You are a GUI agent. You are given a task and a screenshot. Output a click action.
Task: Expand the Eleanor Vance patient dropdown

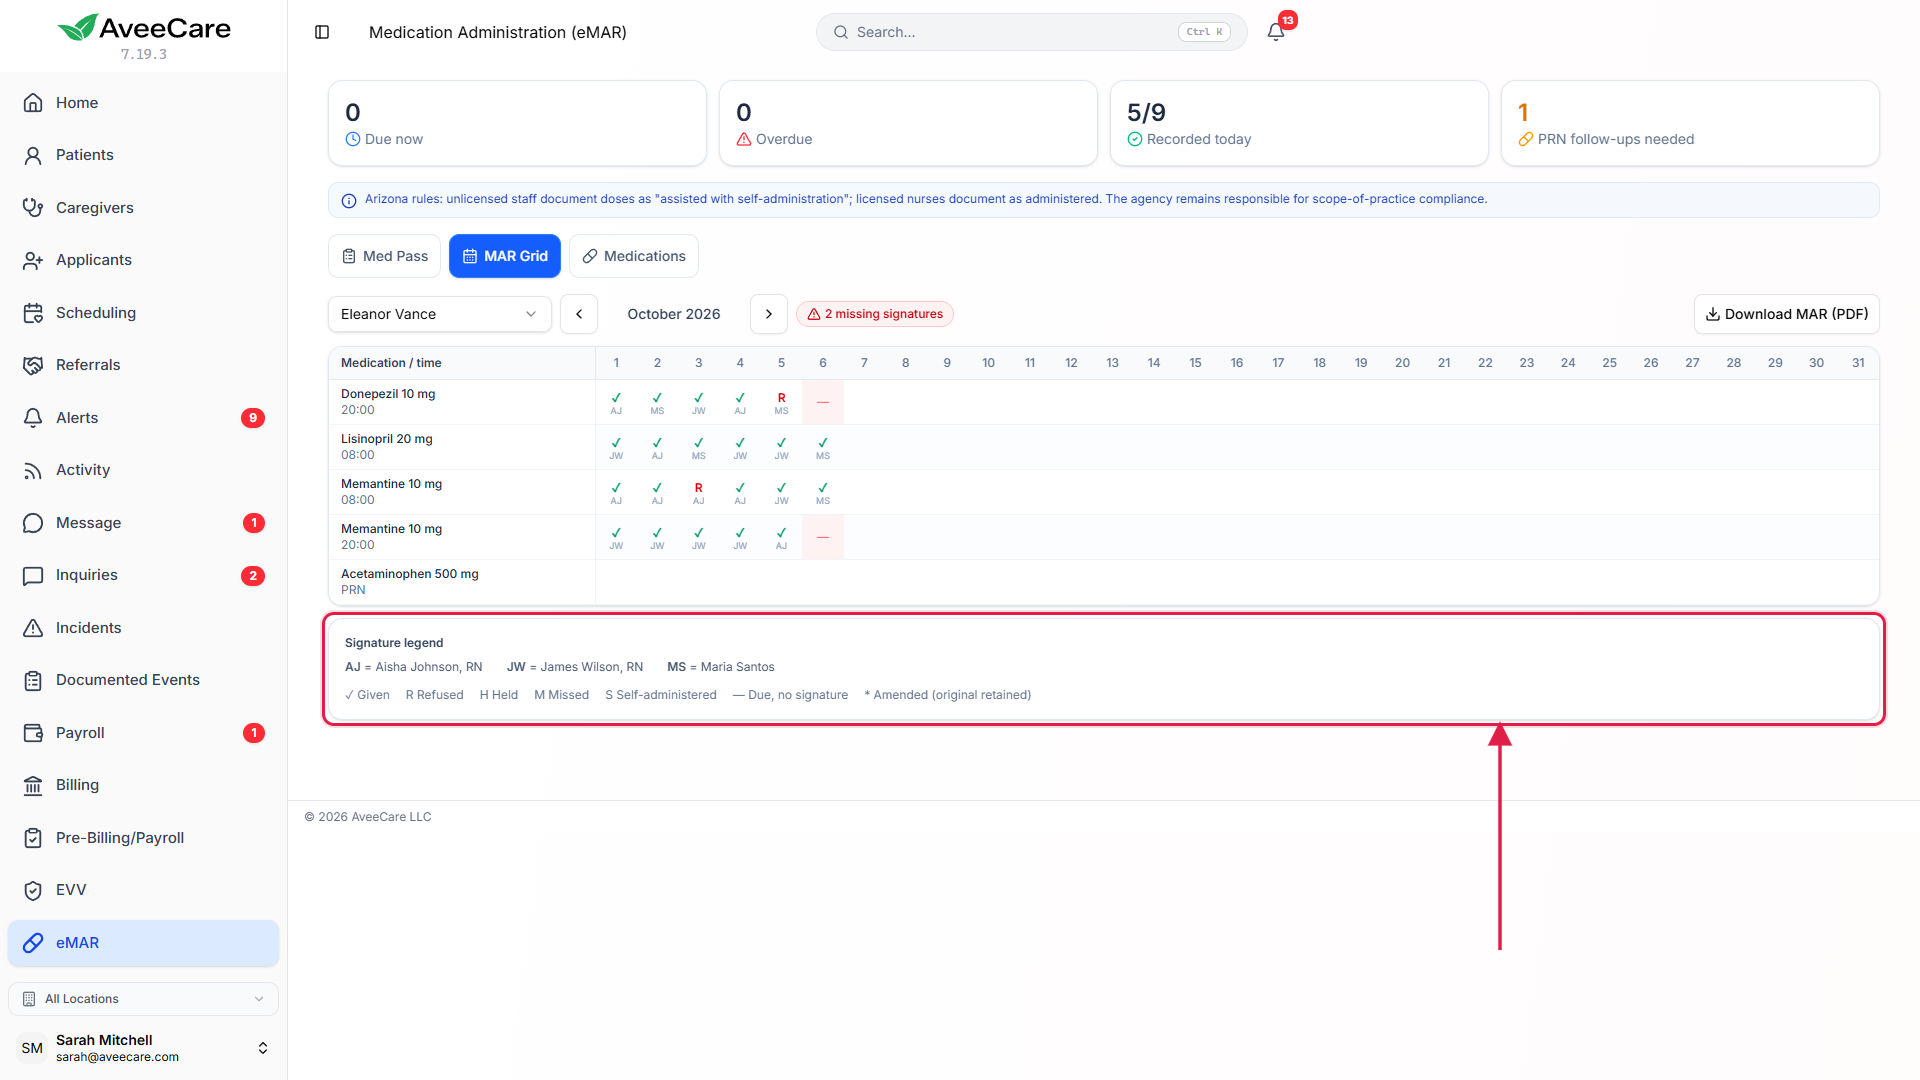(x=440, y=314)
